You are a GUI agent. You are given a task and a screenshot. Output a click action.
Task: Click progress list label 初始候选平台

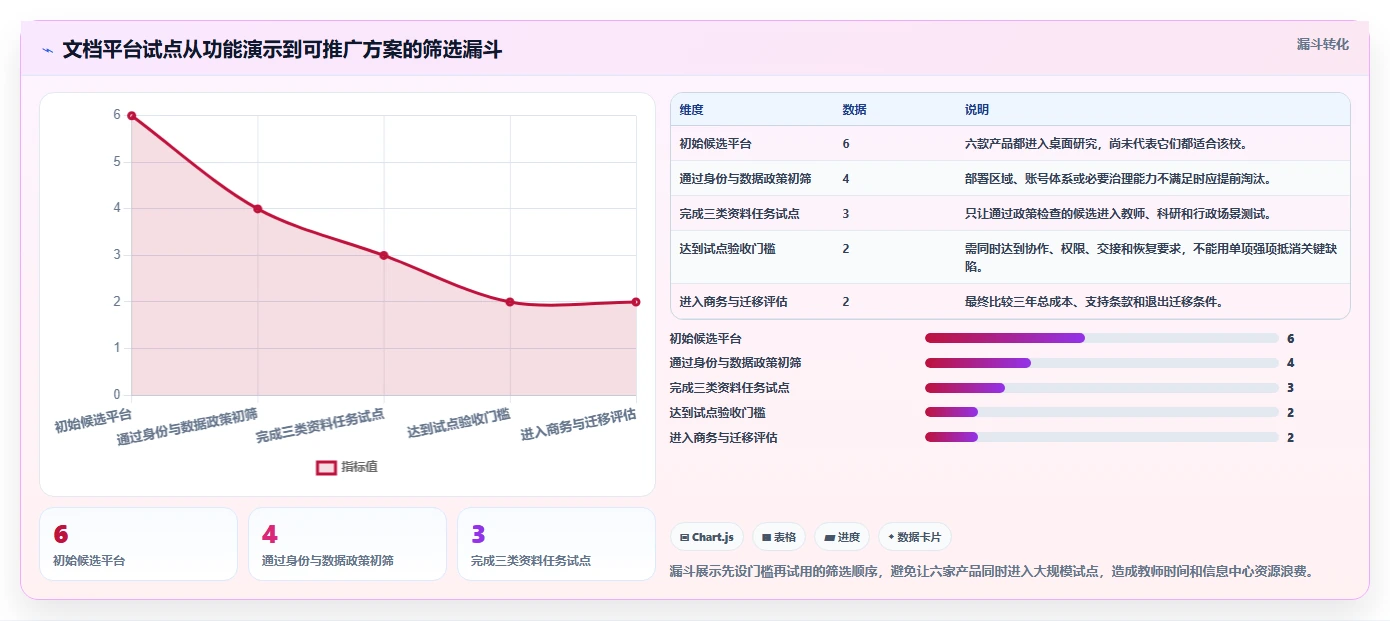pos(706,338)
